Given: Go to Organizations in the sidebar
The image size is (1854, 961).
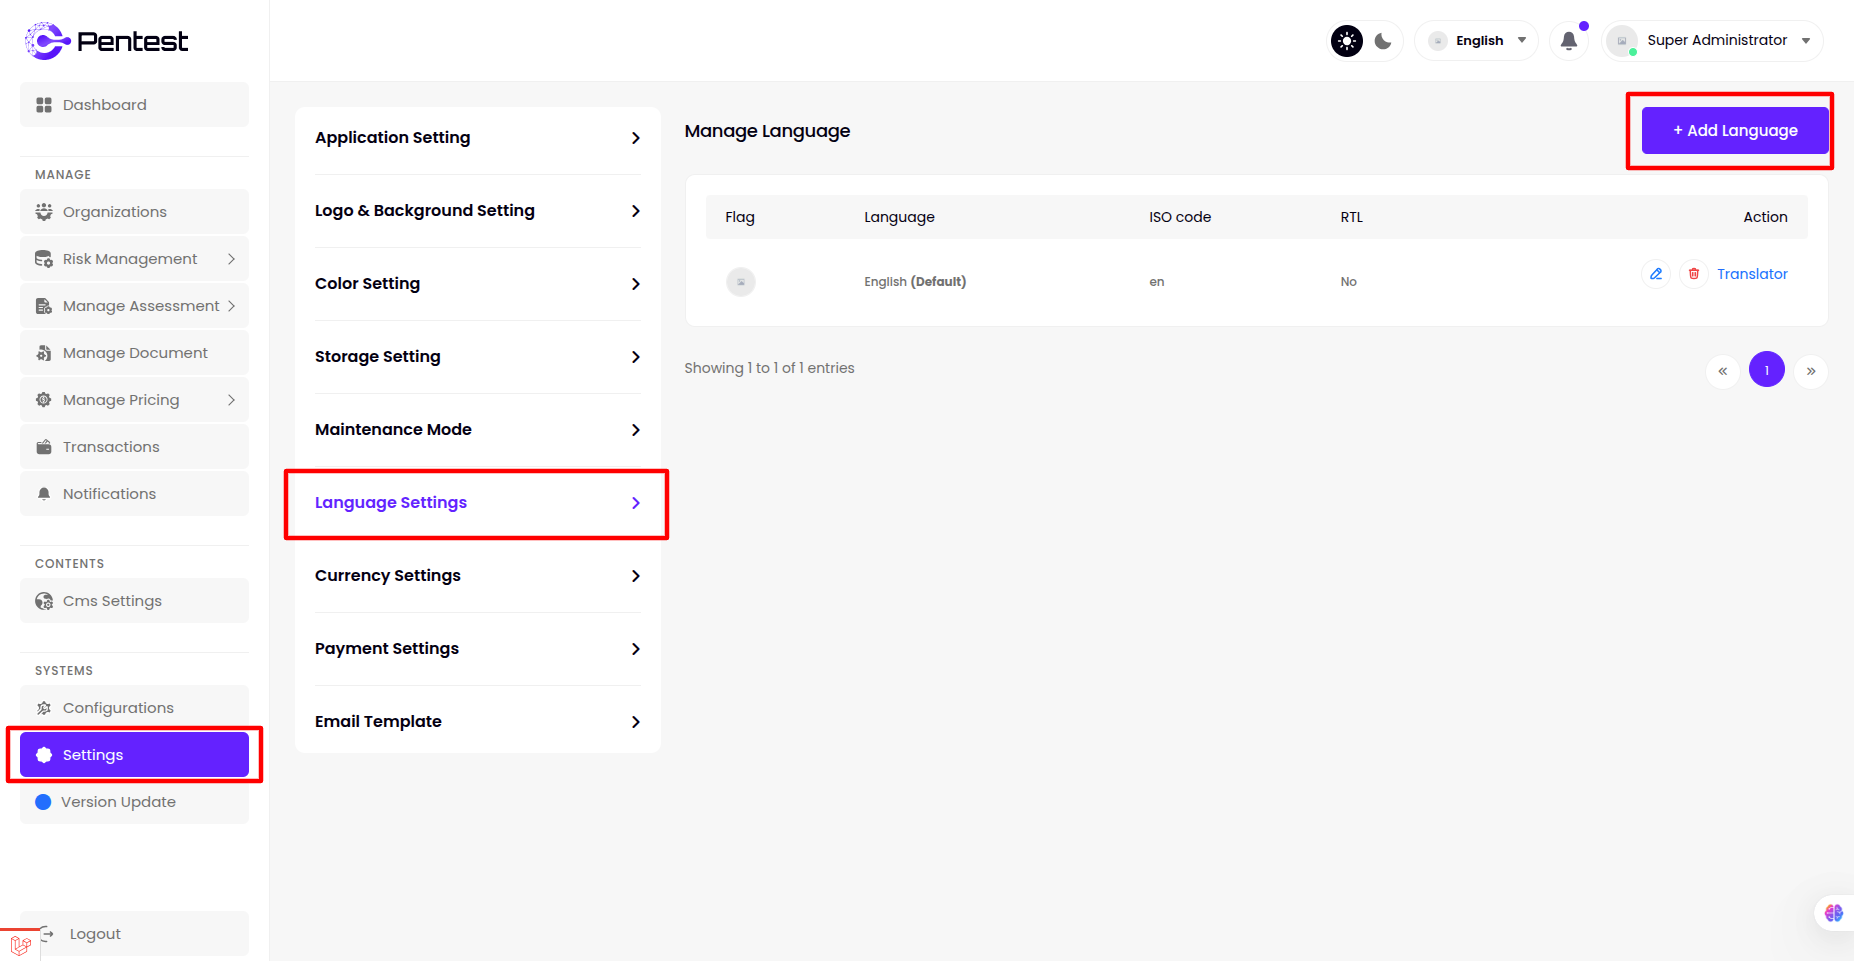Looking at the screenshot, I should point(134,212).
